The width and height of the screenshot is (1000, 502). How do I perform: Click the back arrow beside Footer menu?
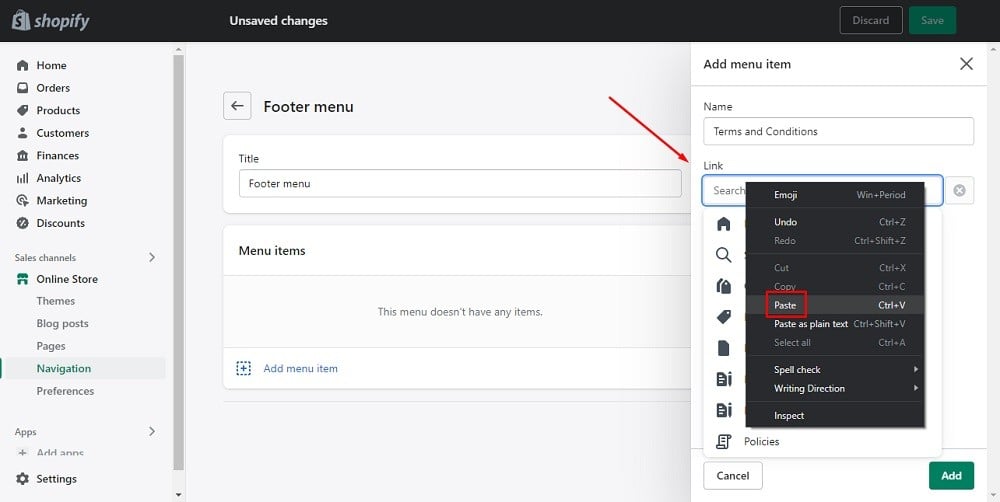coord(237,106)
